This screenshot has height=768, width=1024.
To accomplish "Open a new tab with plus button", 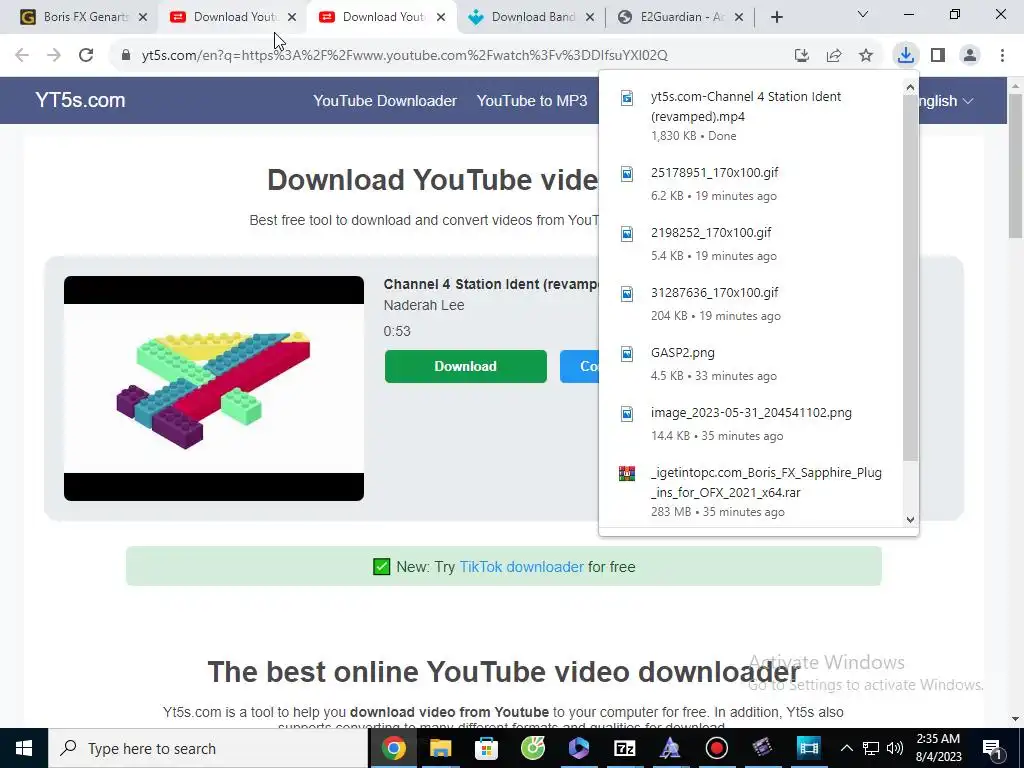I will pos(776,17).
